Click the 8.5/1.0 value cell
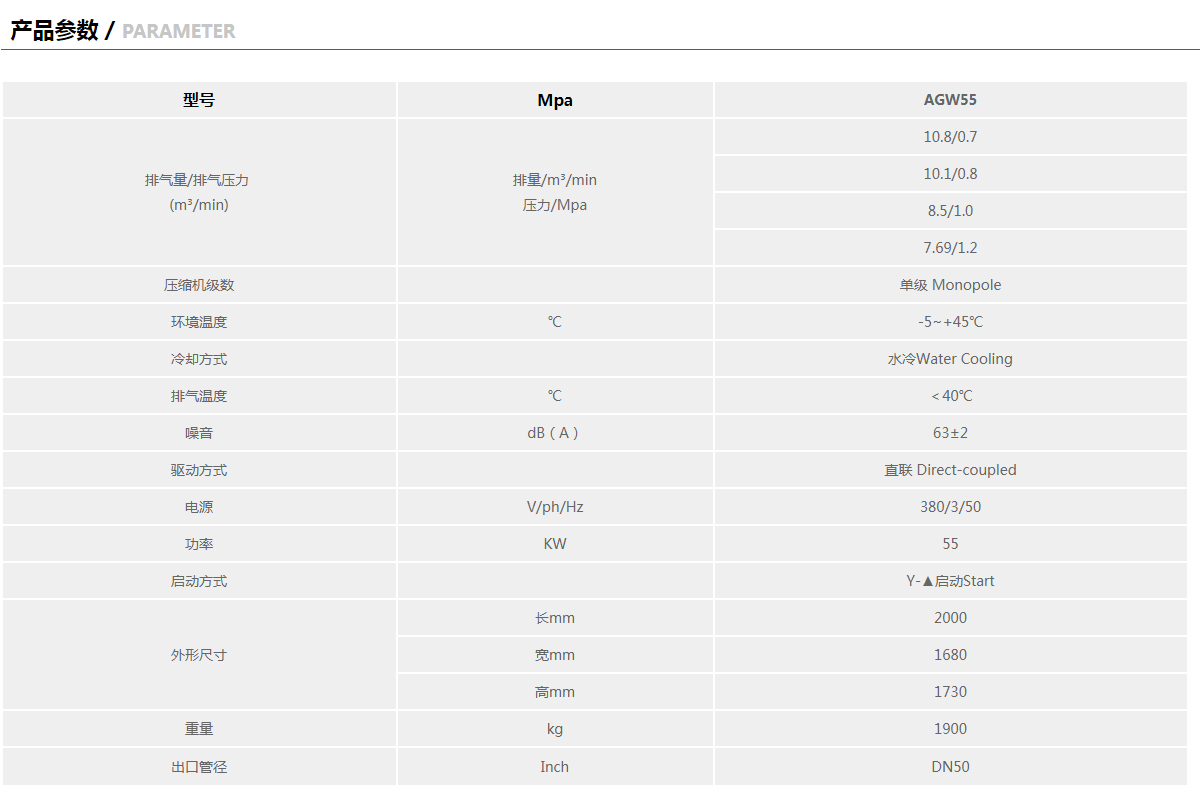 (x=950, y=211)
